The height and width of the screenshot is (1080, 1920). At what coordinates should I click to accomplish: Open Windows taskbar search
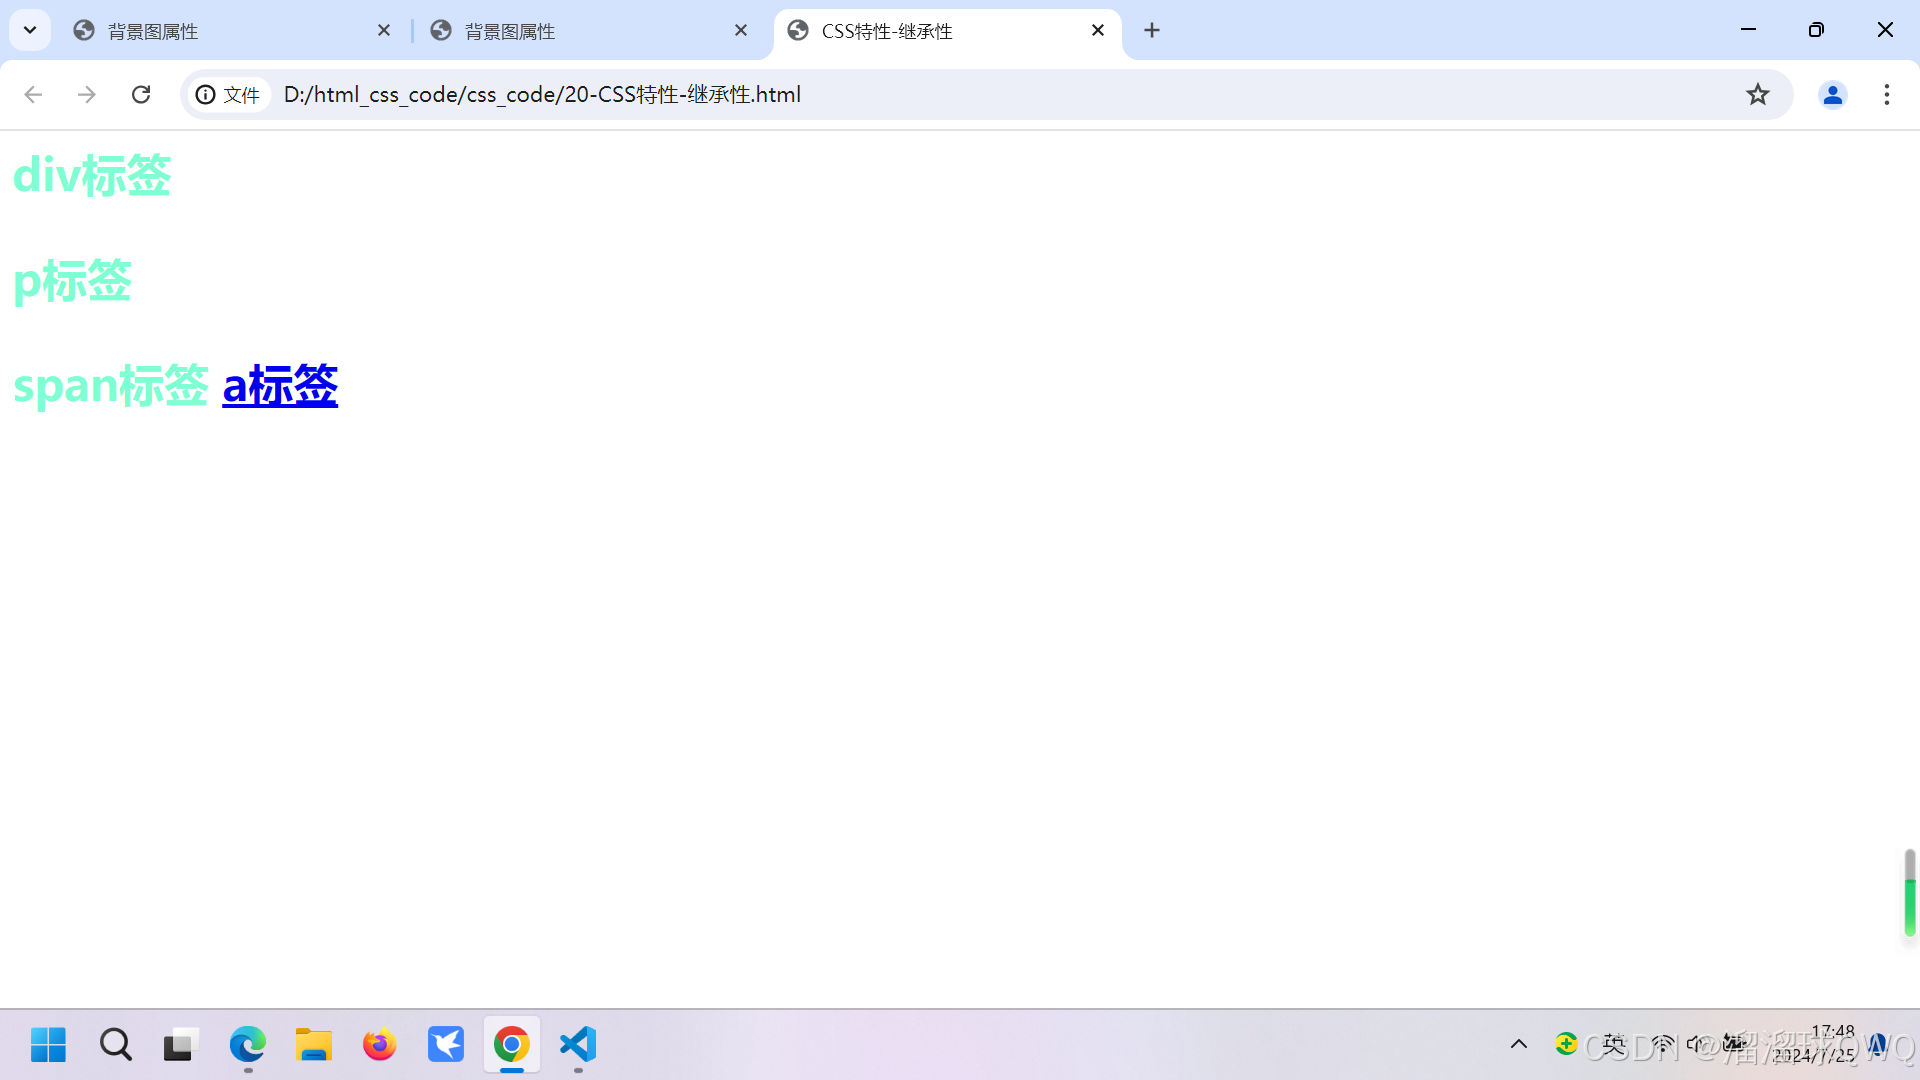[115, 1045]
